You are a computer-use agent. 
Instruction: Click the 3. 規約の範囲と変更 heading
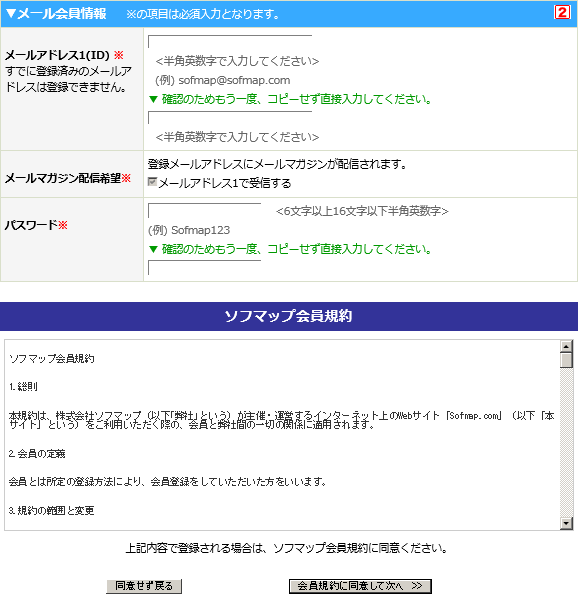(x=52, y=511)
